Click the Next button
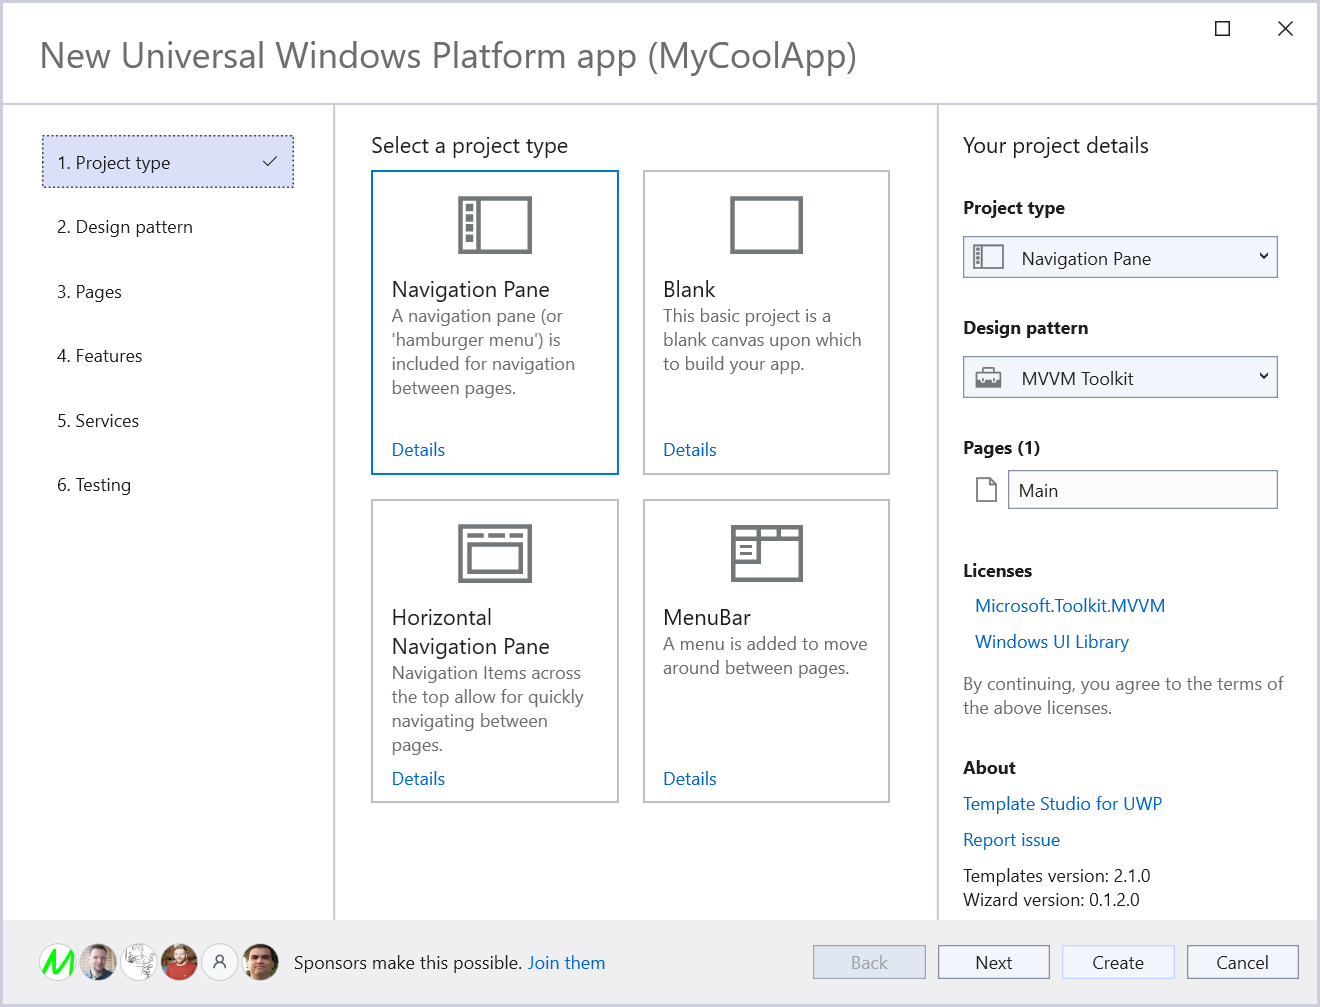 click(x=994, y=962)
